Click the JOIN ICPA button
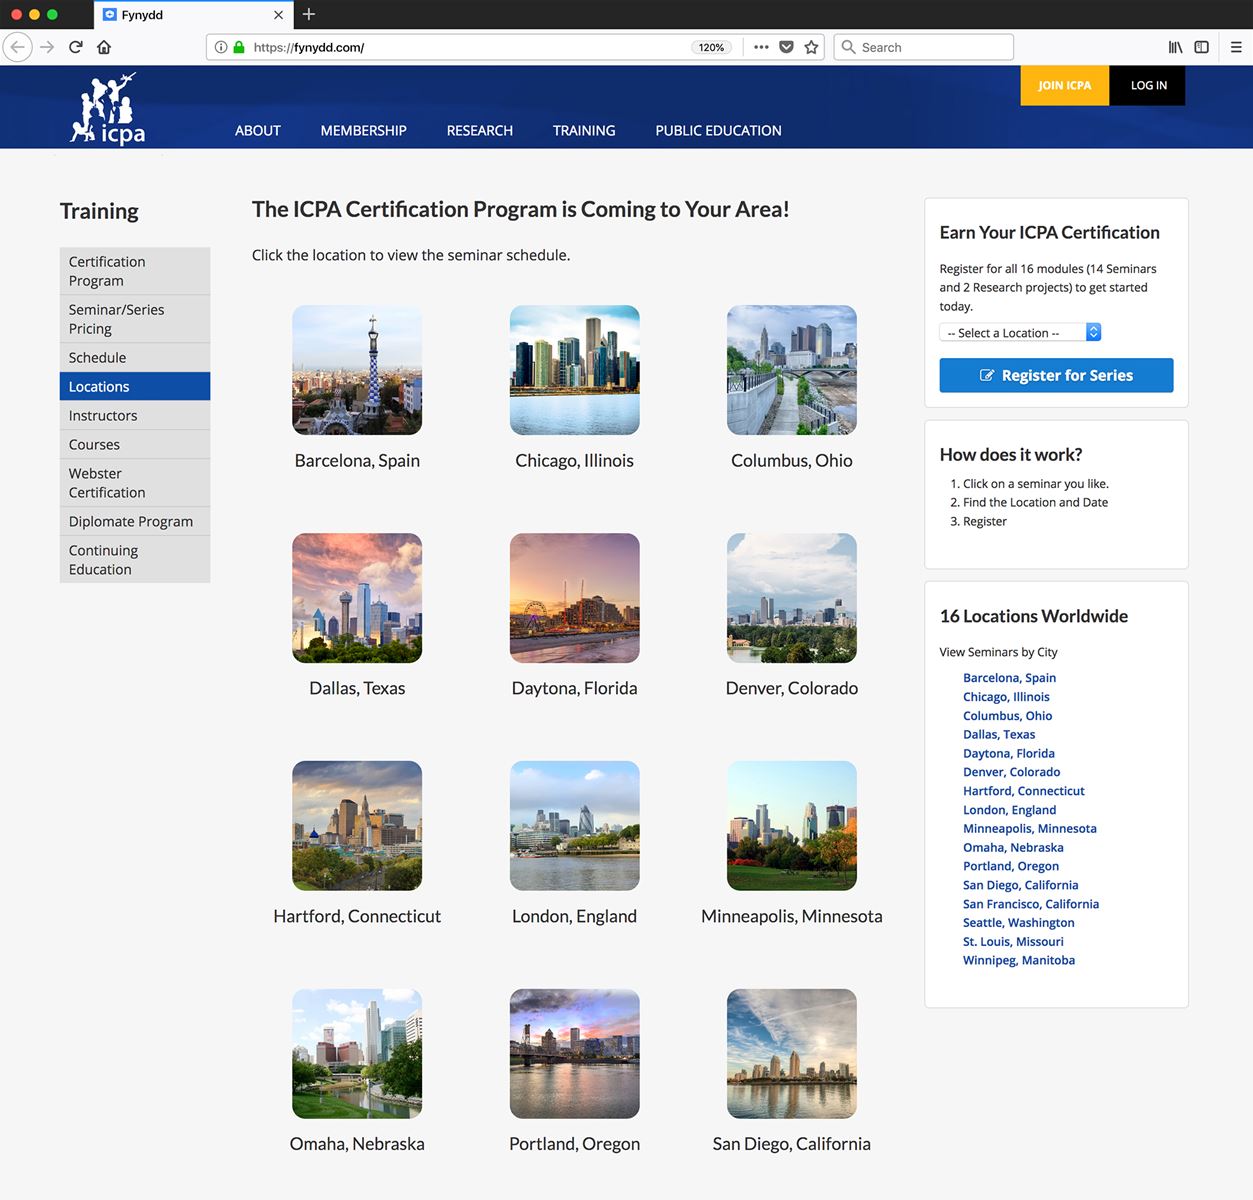The image size is (1253, 1200). pyautogui.click(x=1065, y=85)
